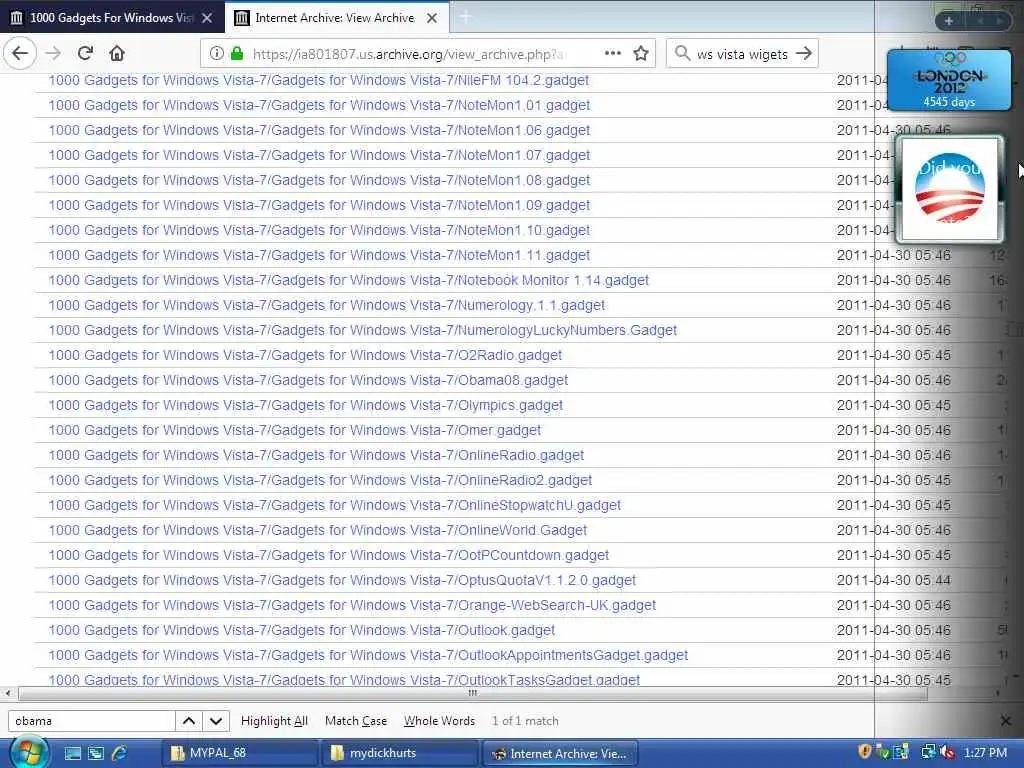Click the Obama logo sidebar gadget
This screenshot has height=768, width=1024.
coord(950,189)
